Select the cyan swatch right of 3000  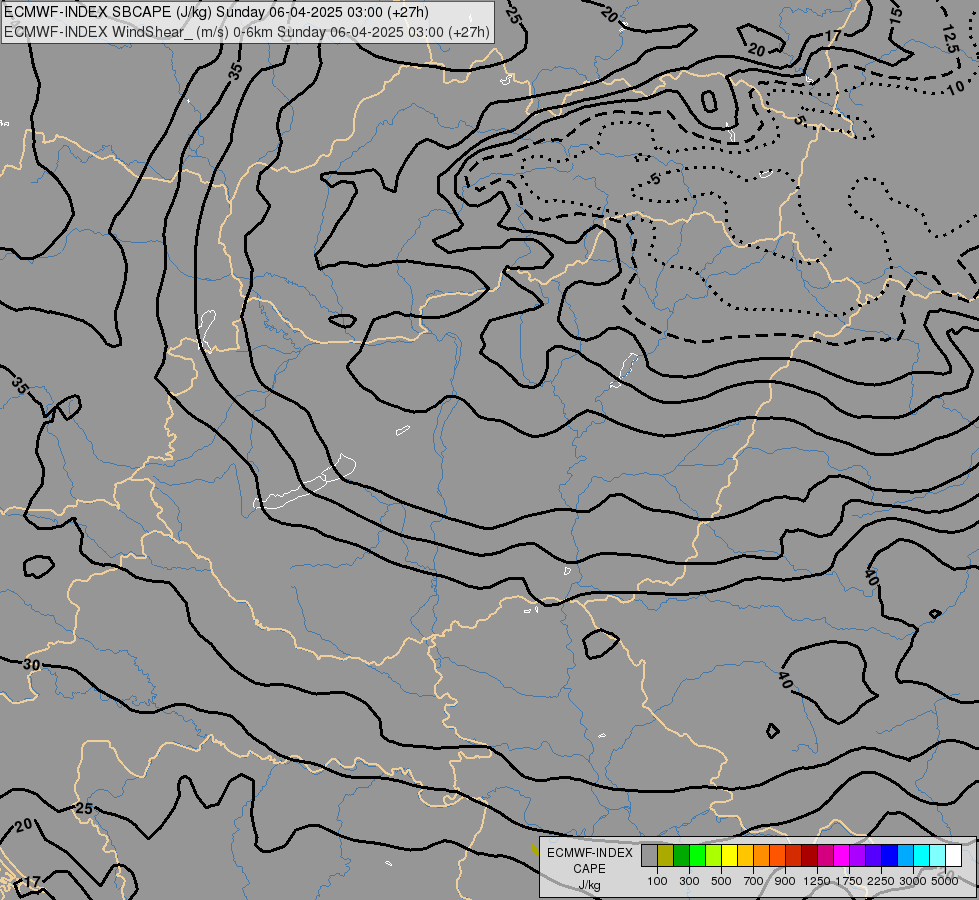pyautogui.click(x=922, y=855)
